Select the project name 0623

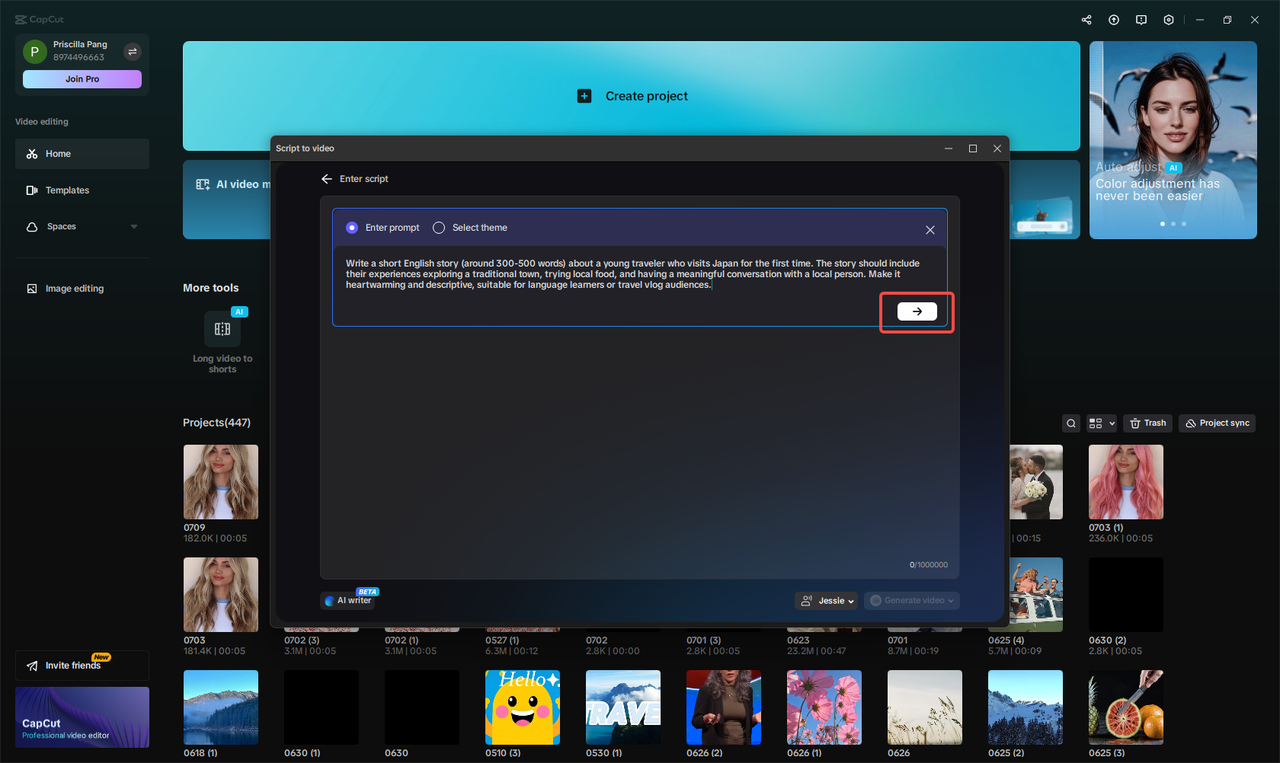(798, 640)
